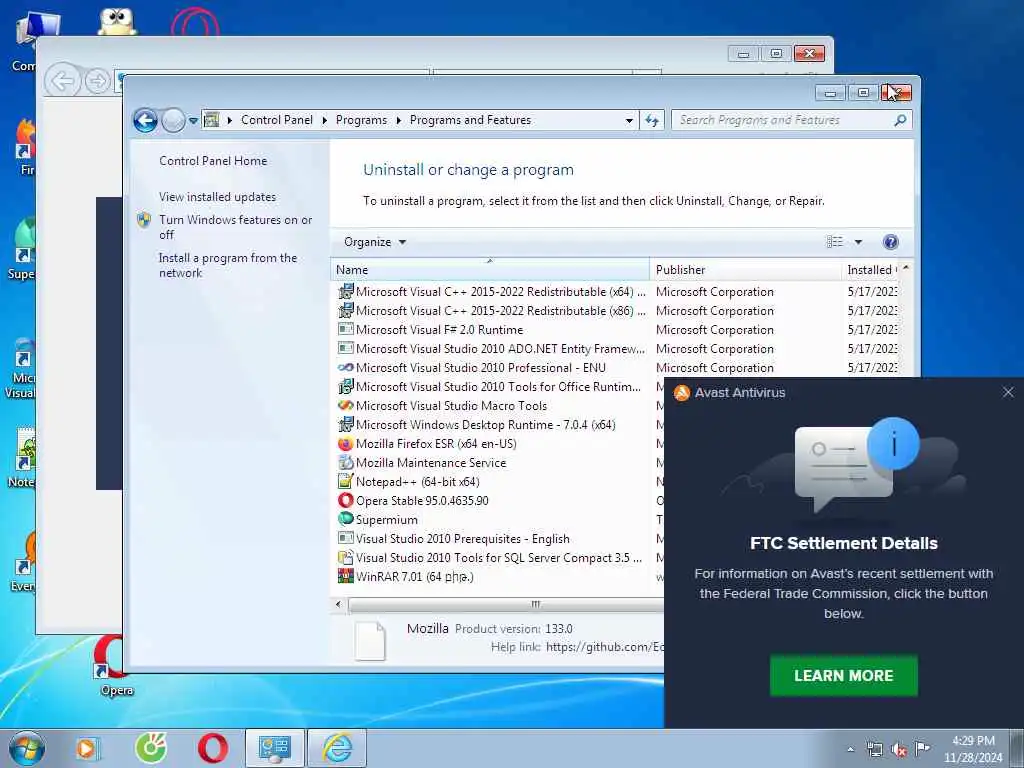Click the network tray icon
This screenshot has width=1024, height=768.
(x=875, y=750)
